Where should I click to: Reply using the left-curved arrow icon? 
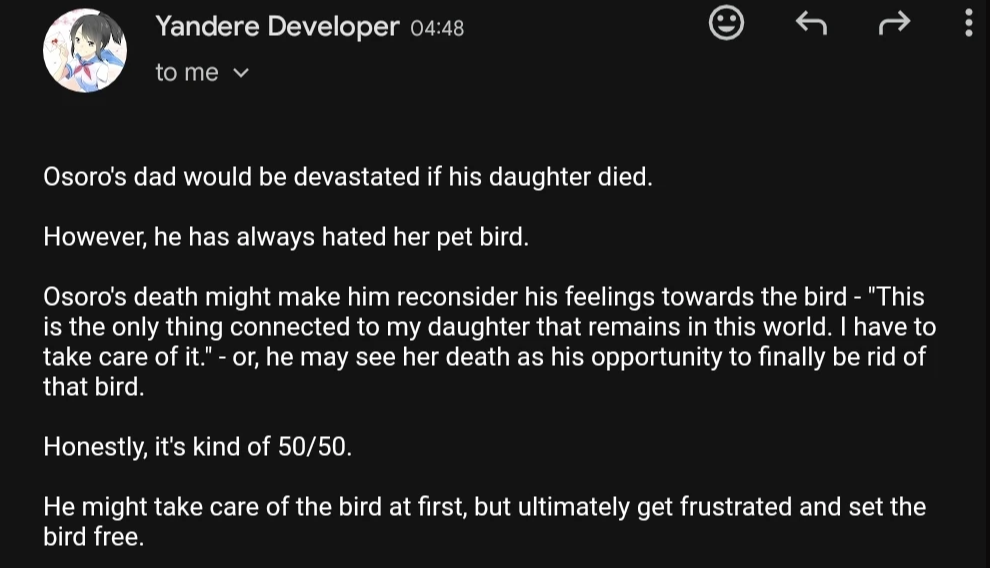pos(811,24)
